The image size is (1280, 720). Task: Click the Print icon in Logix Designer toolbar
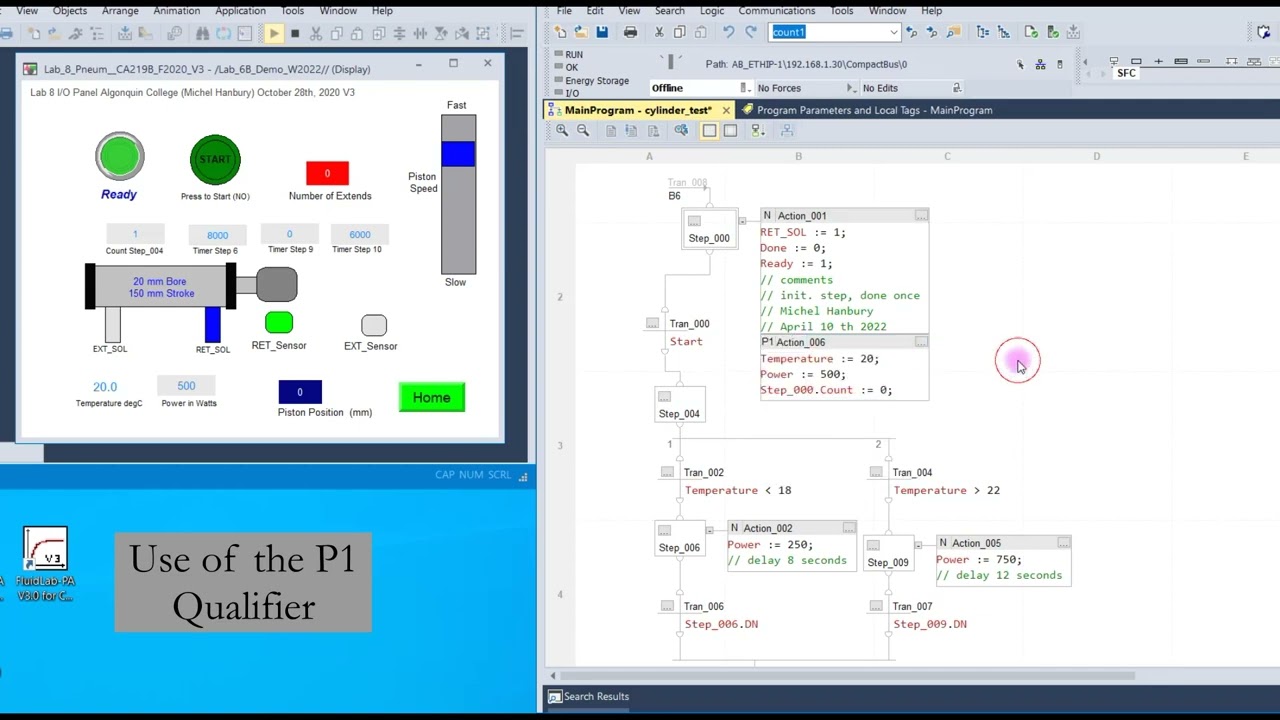630,32
